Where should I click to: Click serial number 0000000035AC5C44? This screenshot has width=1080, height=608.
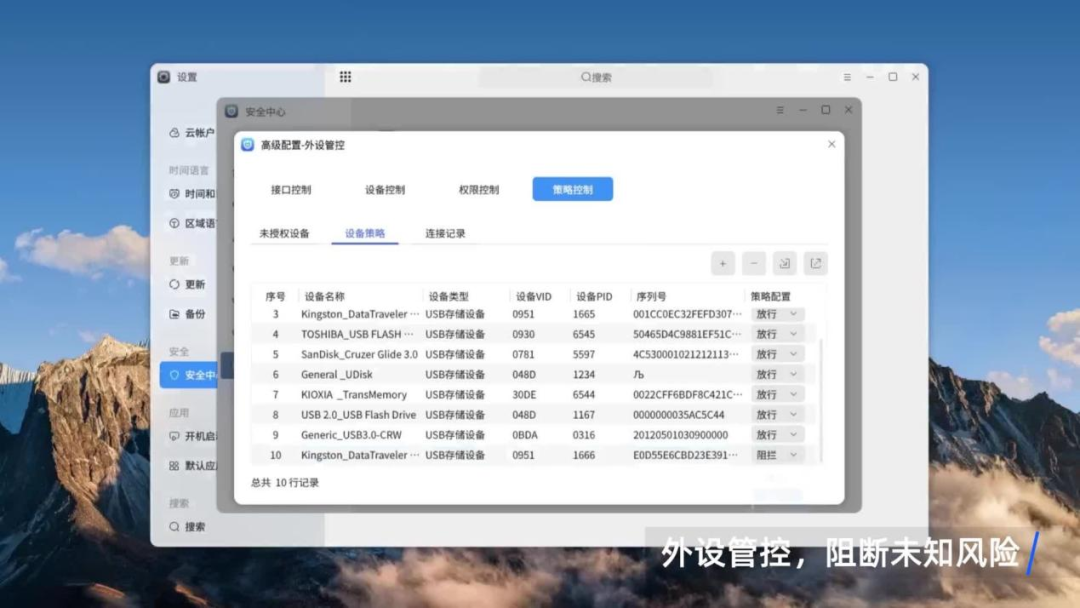click(x=678, y=415)
